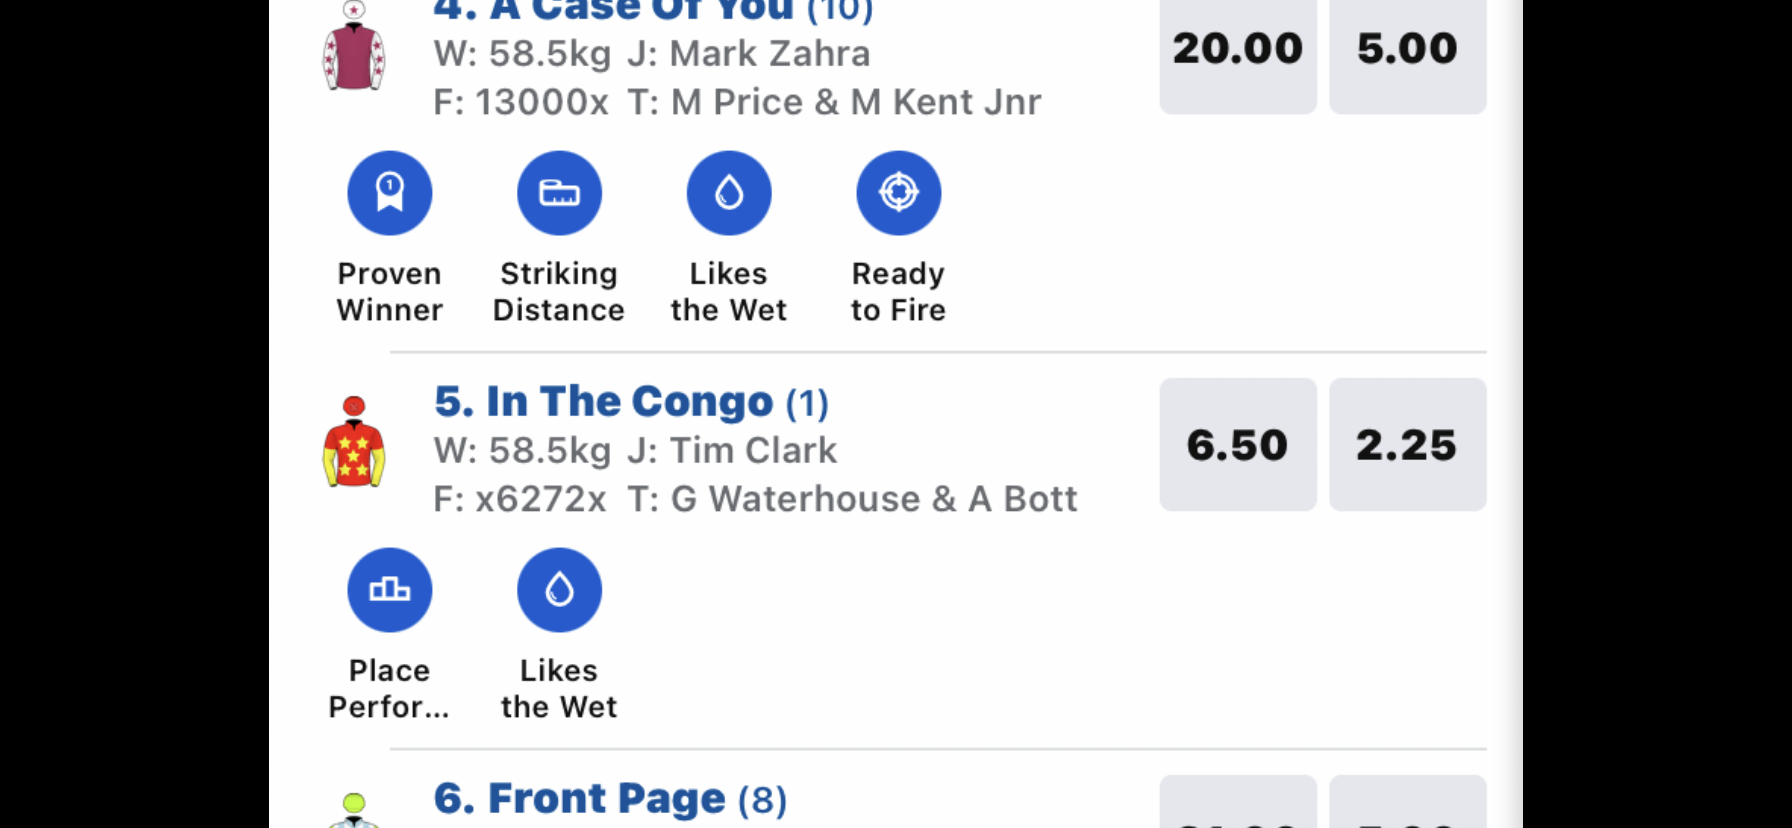Open the Front Page runner link

pyautogui.click(x=610, y=799)
